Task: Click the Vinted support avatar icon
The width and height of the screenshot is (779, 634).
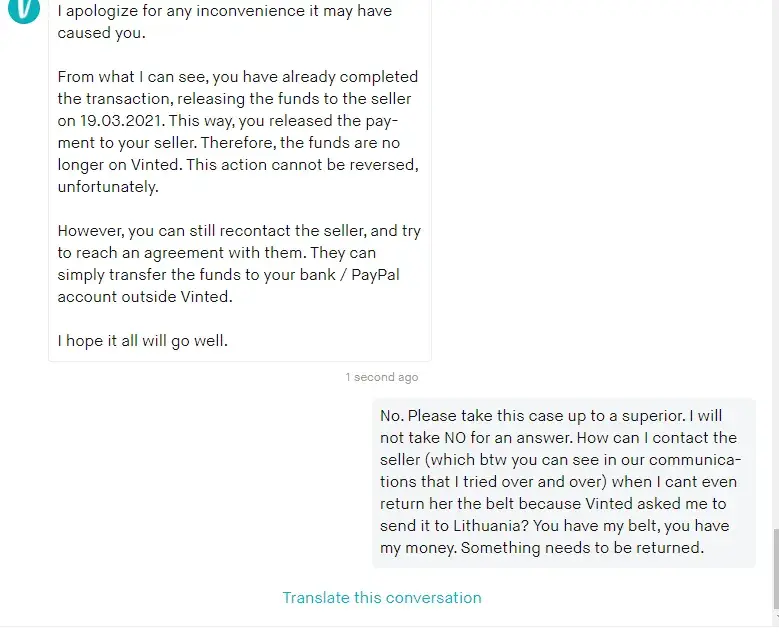Action: (23, 10)
